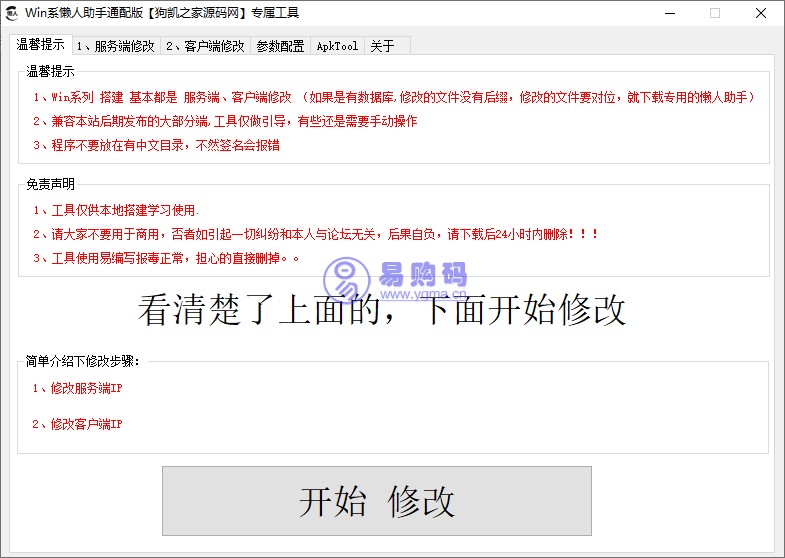Click the 简单介绍下修改步骤 group label

click(83, 361)
